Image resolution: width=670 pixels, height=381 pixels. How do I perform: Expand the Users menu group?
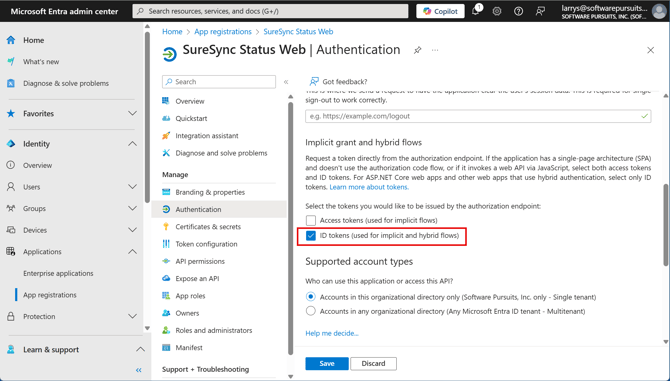(x=132, y=187)
